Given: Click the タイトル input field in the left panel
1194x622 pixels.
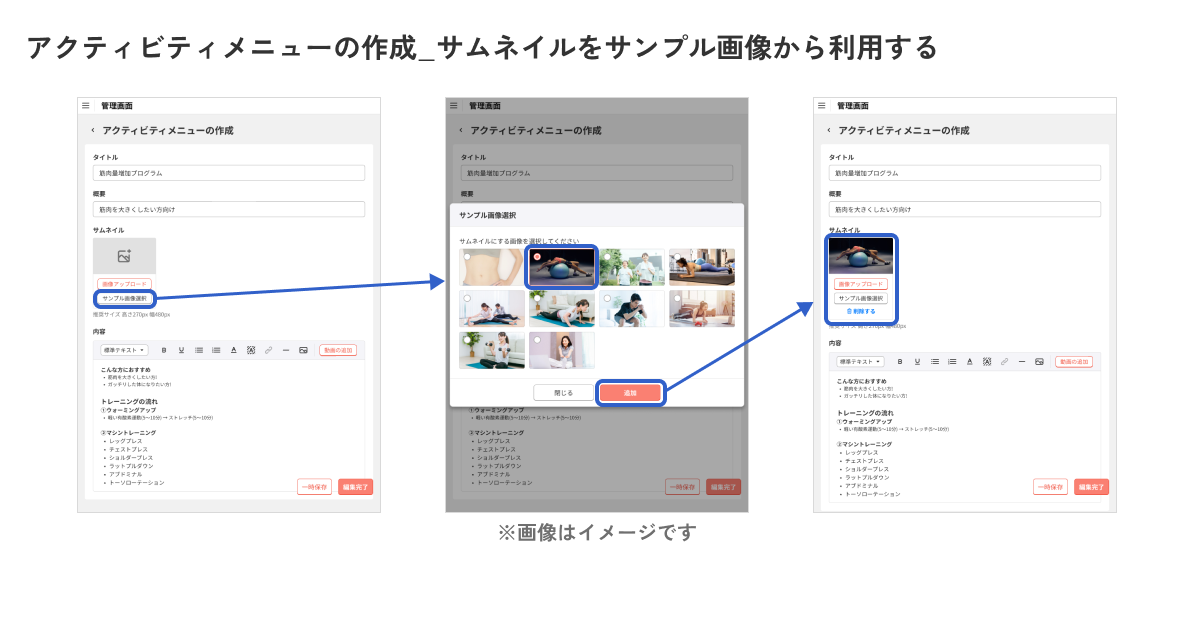Looking at the screenshot, I should pos(229,173).
